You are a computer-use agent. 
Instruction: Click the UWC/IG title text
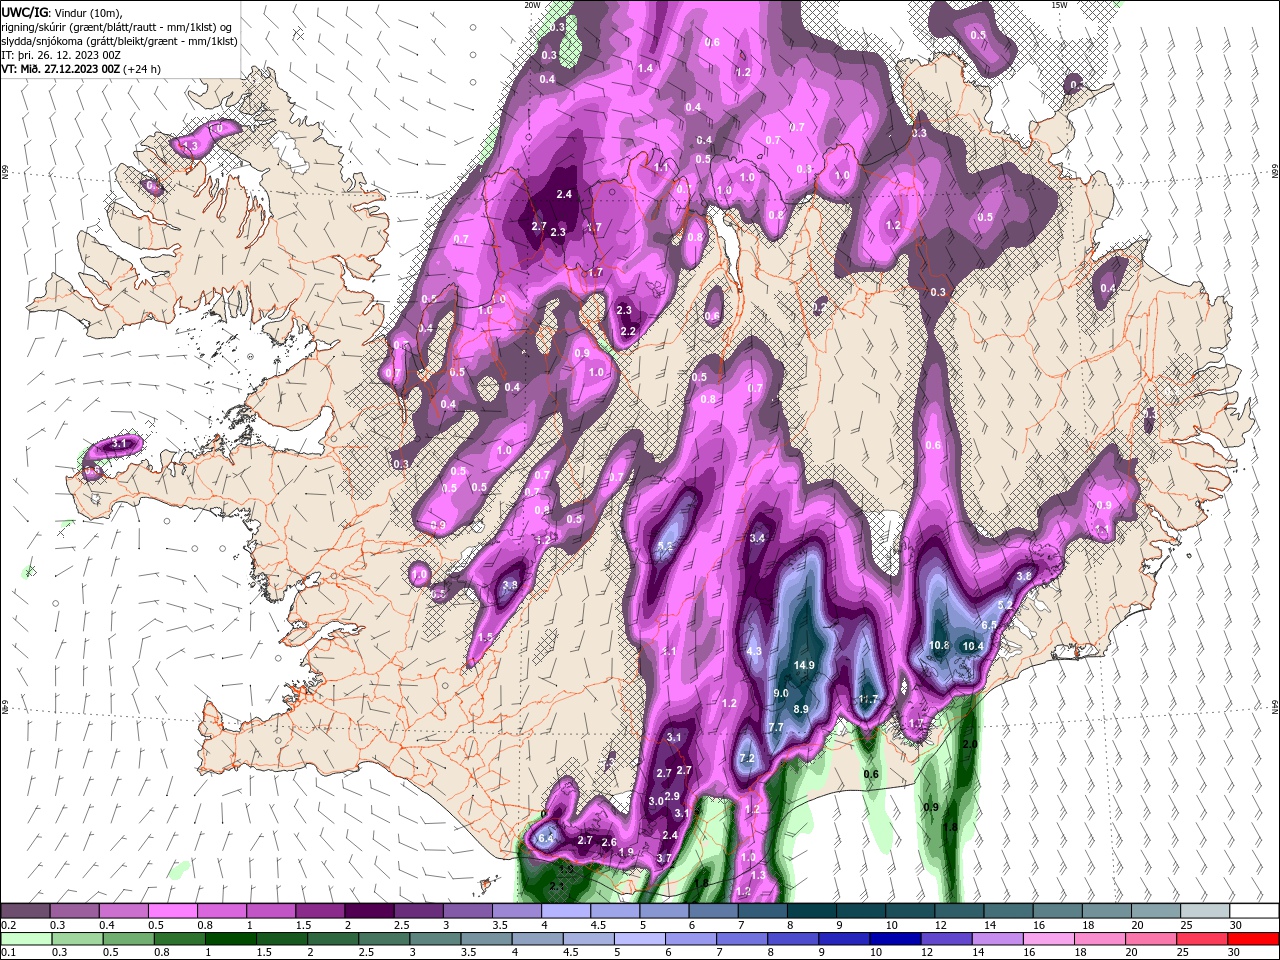coord(25,12)
